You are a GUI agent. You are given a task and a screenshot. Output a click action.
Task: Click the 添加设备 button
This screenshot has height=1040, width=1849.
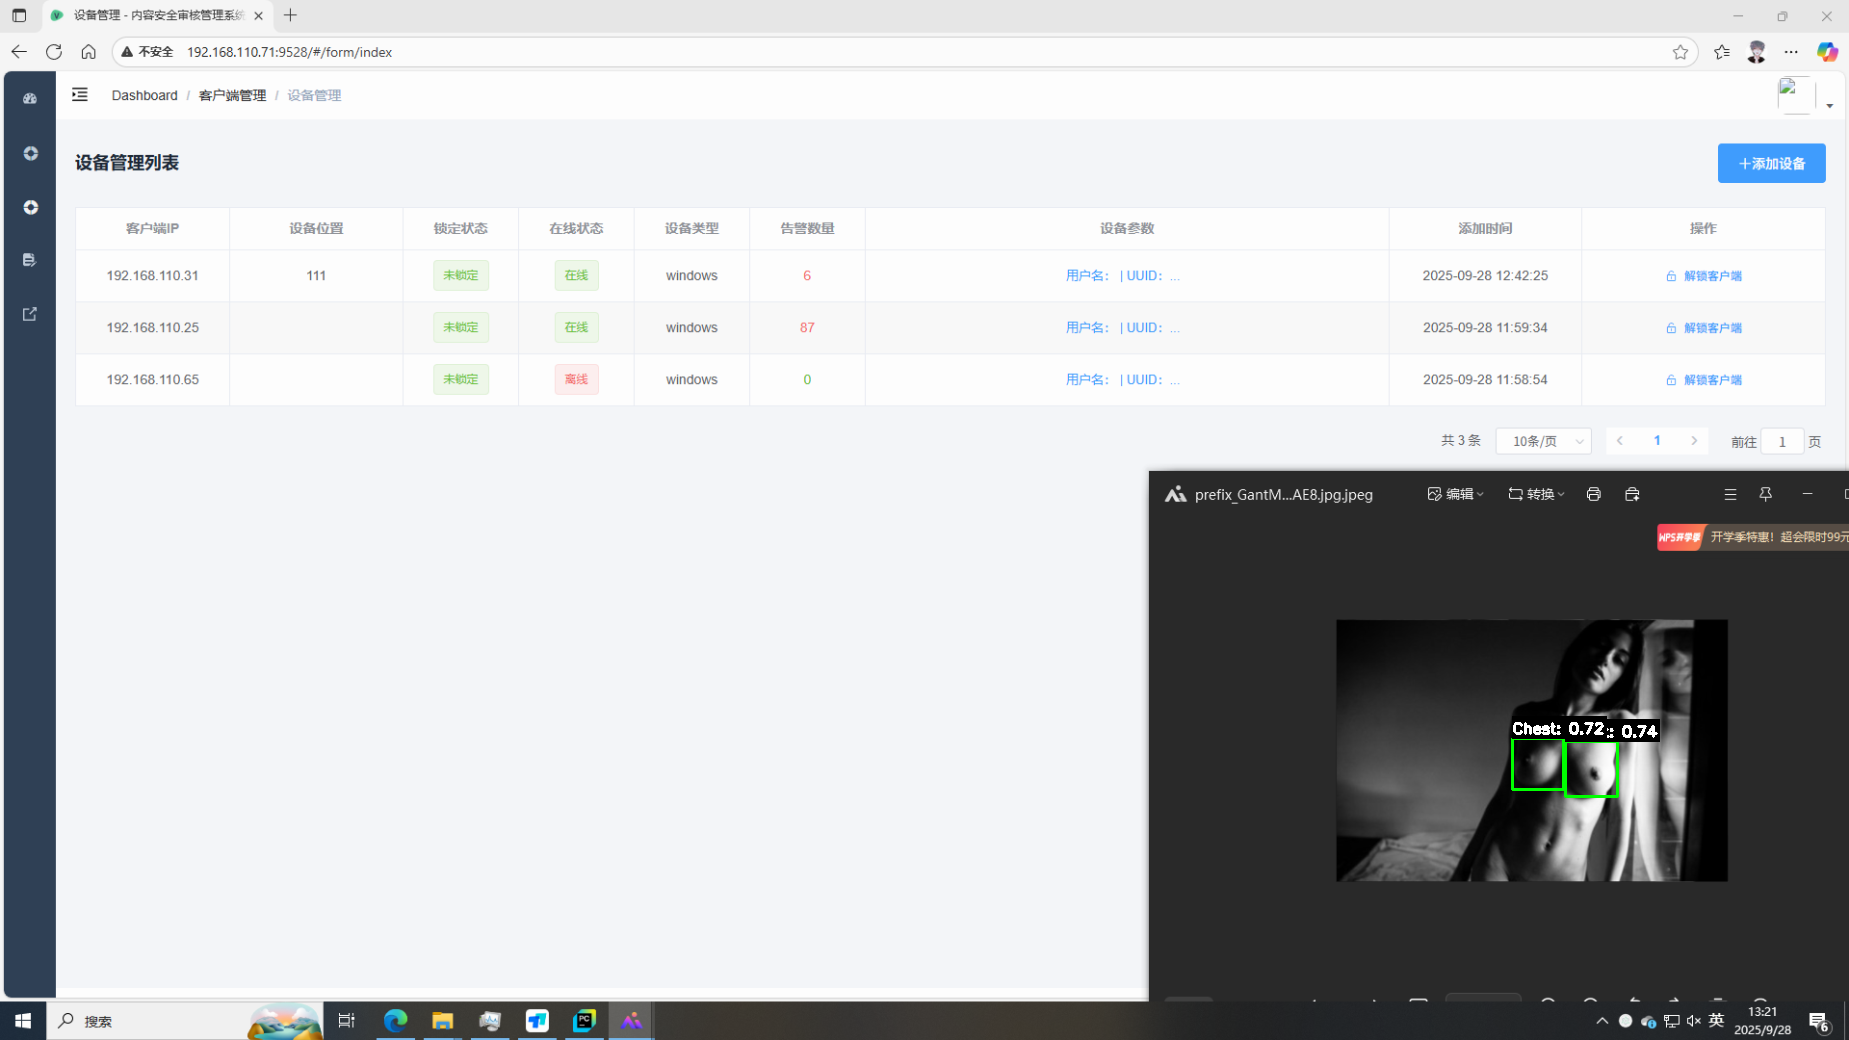point(1771,163)
